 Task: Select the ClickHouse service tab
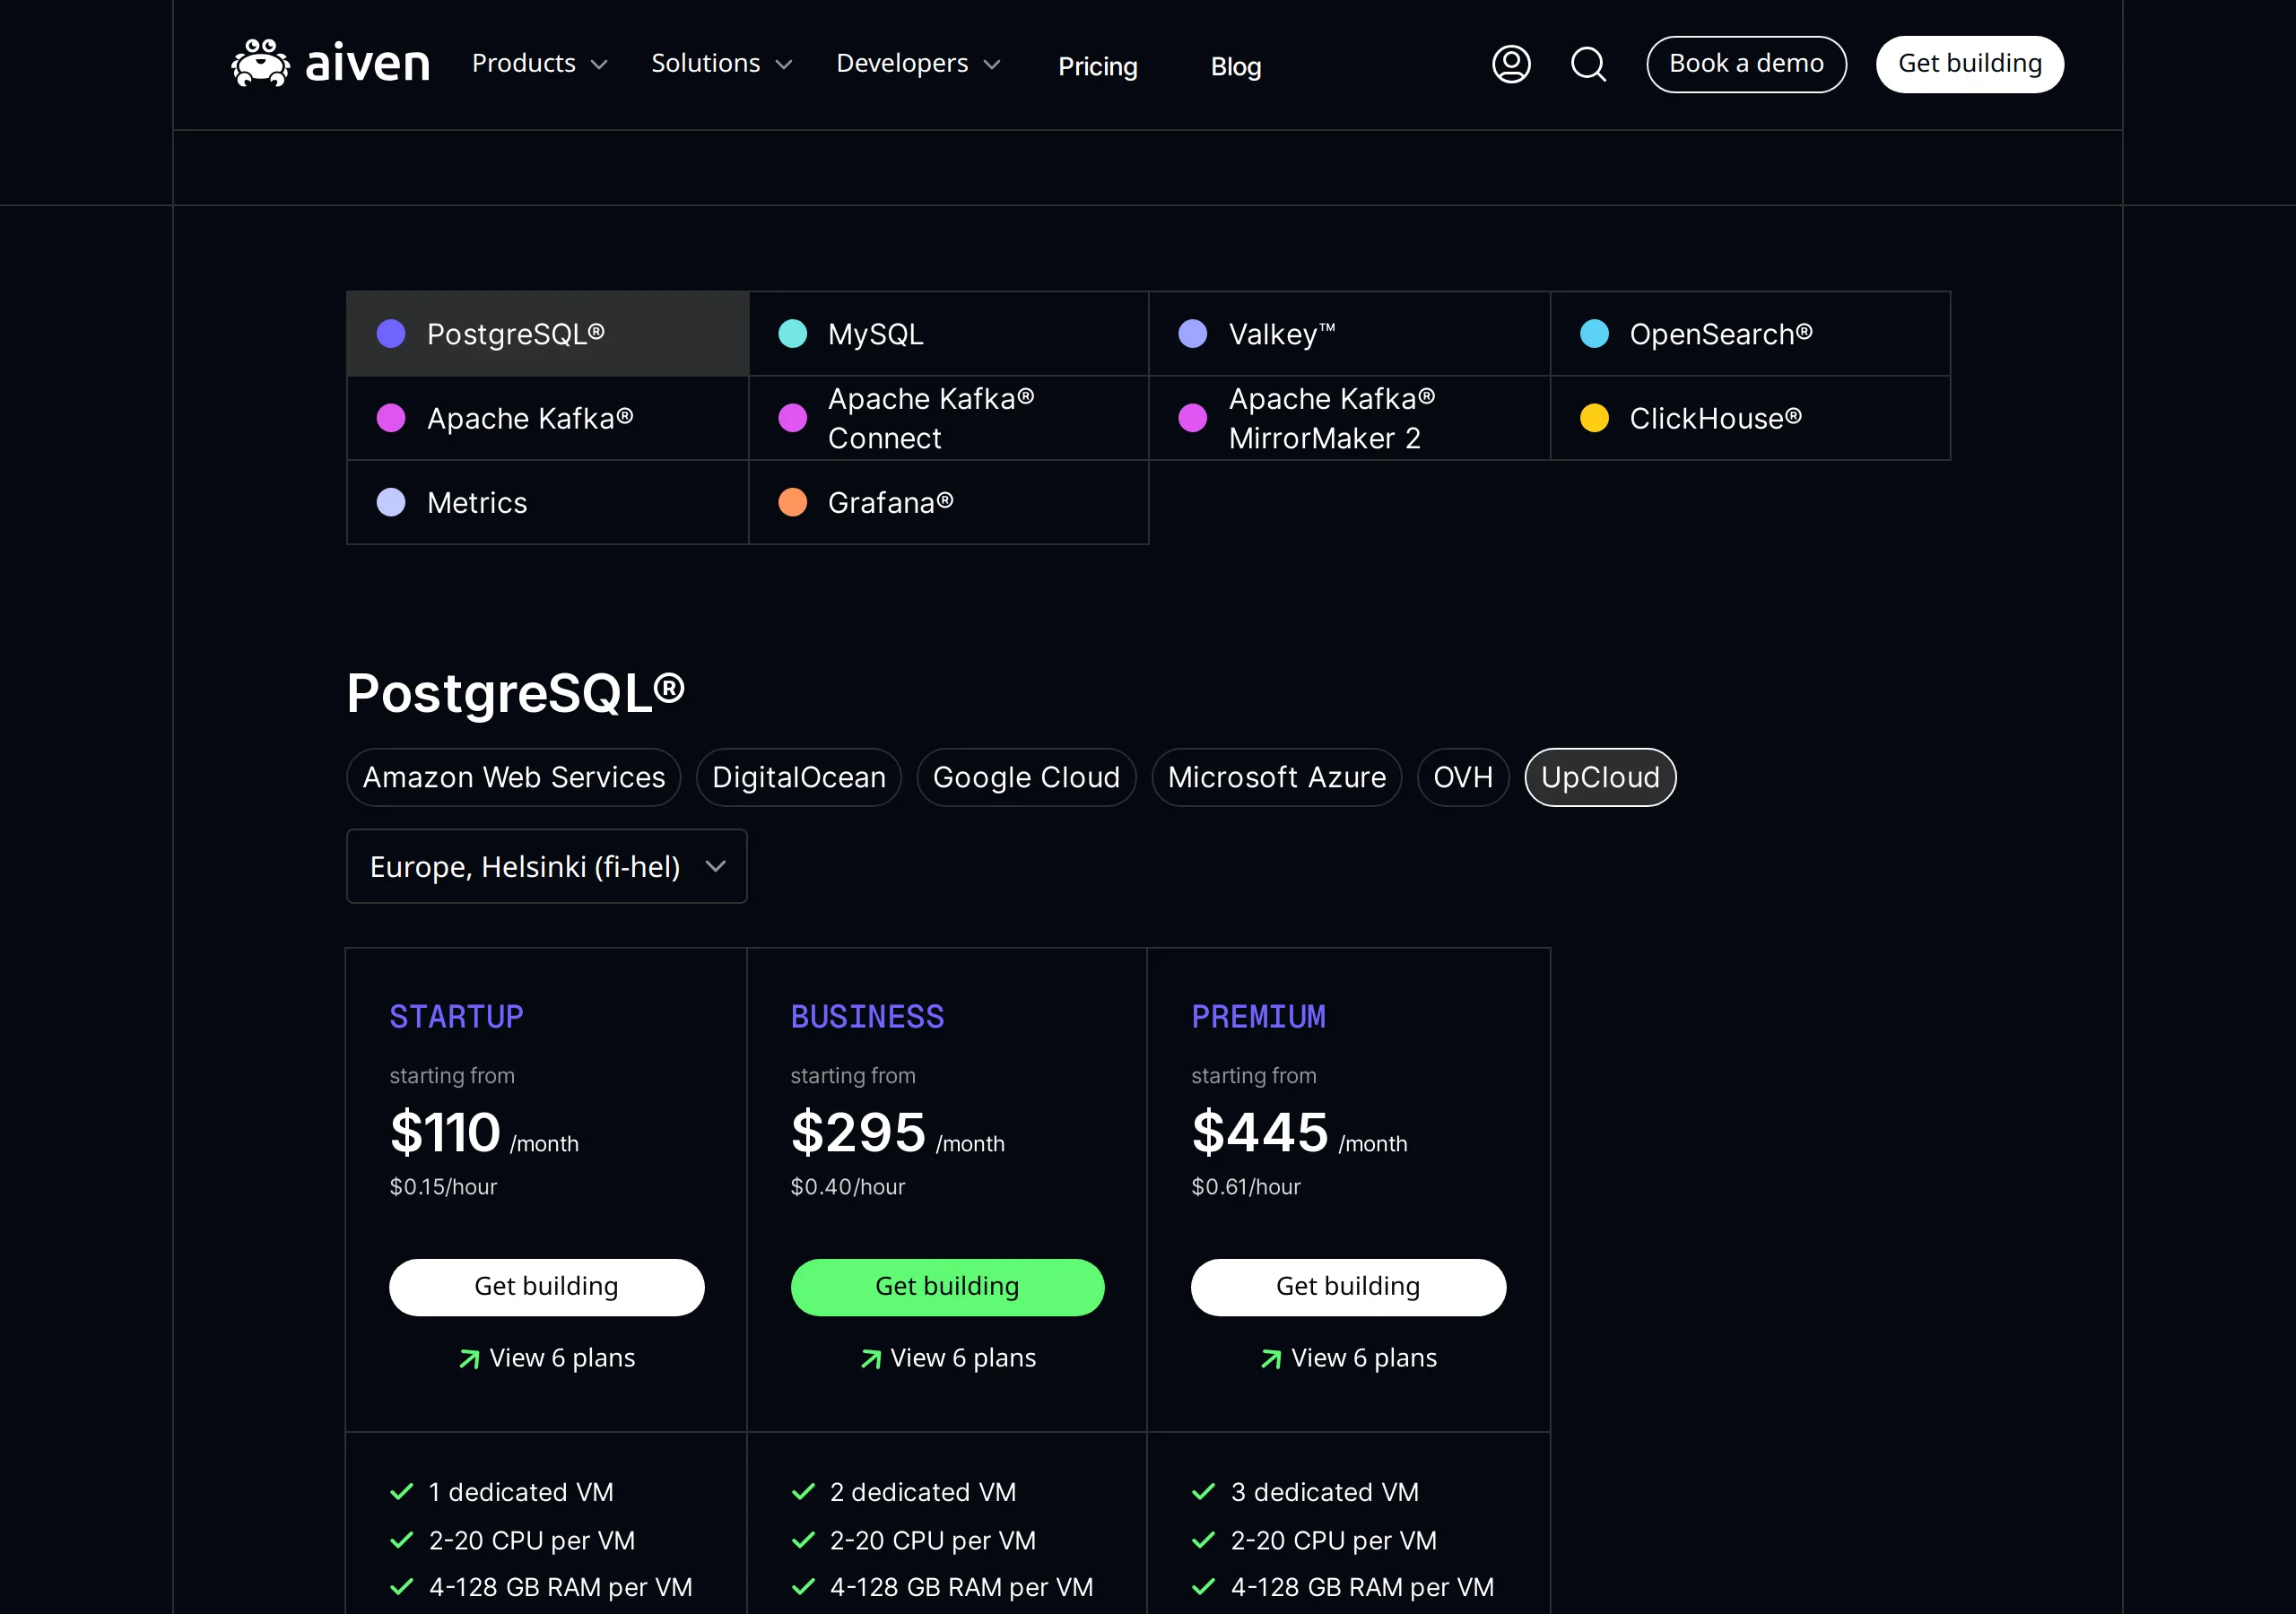(1751, 418)
